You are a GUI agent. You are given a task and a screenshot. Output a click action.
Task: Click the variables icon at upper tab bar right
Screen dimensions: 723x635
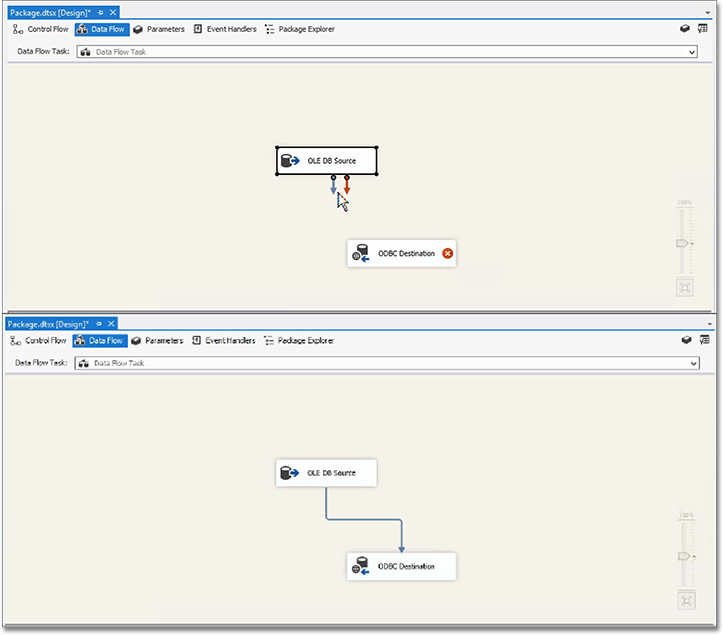pos(705,29)
